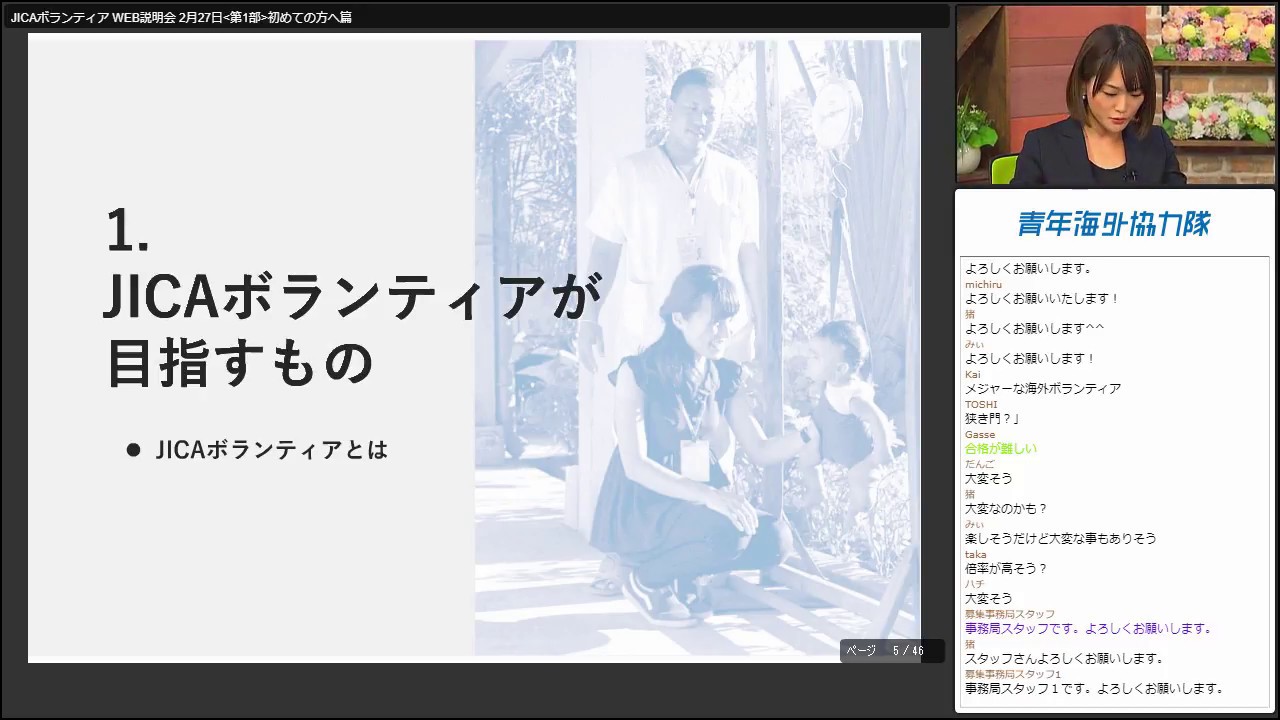Image resolution: width=1280 pixels, height=720 pixels.
Task: Click the video title JICAボランティア WEB説明会
Action: click(181, 17)
